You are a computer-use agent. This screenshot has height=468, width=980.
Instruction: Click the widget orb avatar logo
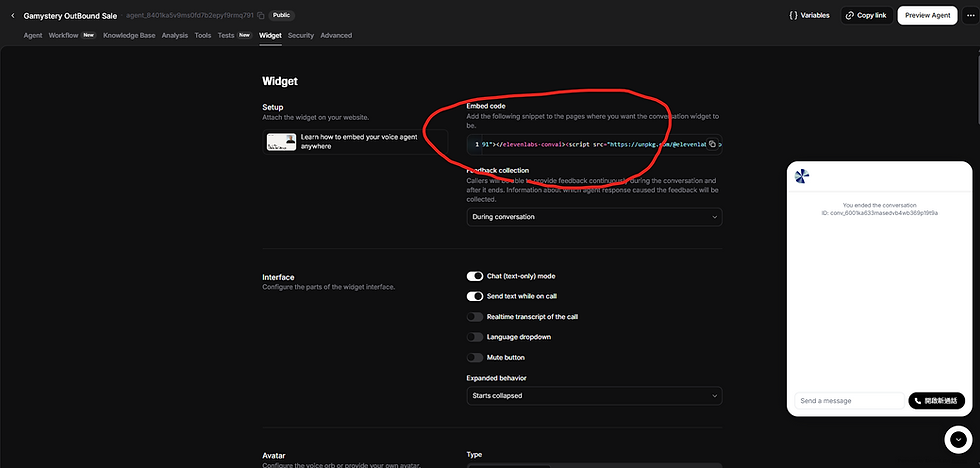click(802, 176)
